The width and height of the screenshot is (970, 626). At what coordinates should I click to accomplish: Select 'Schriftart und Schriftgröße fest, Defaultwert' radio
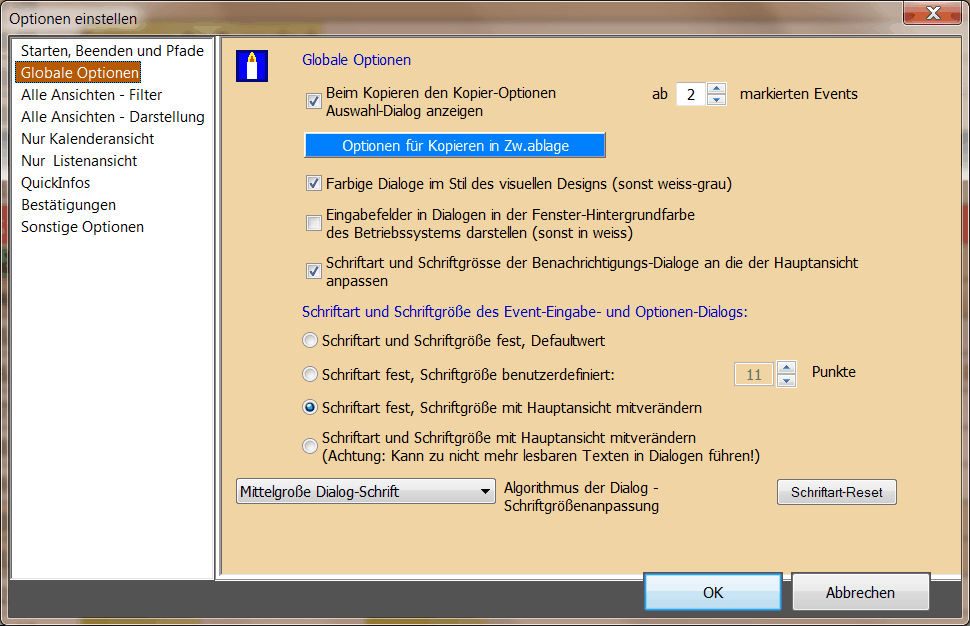(310, 340)
